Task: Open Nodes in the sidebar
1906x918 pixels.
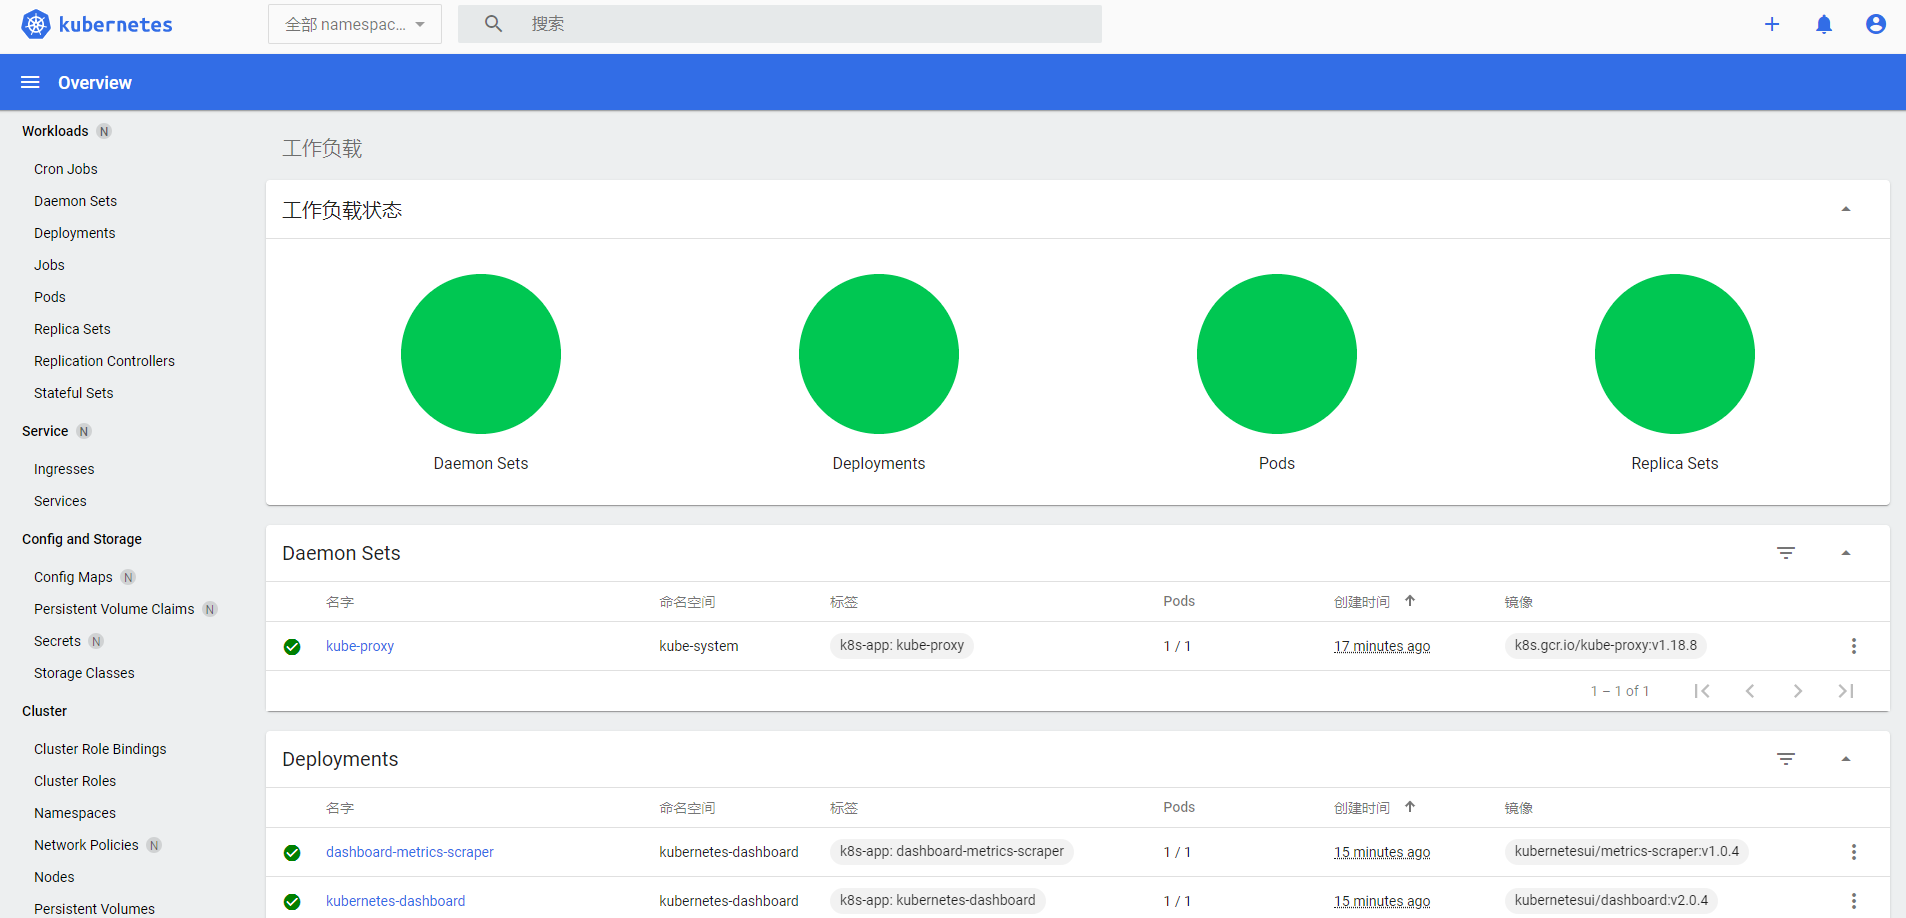Action: coord(54,877)
